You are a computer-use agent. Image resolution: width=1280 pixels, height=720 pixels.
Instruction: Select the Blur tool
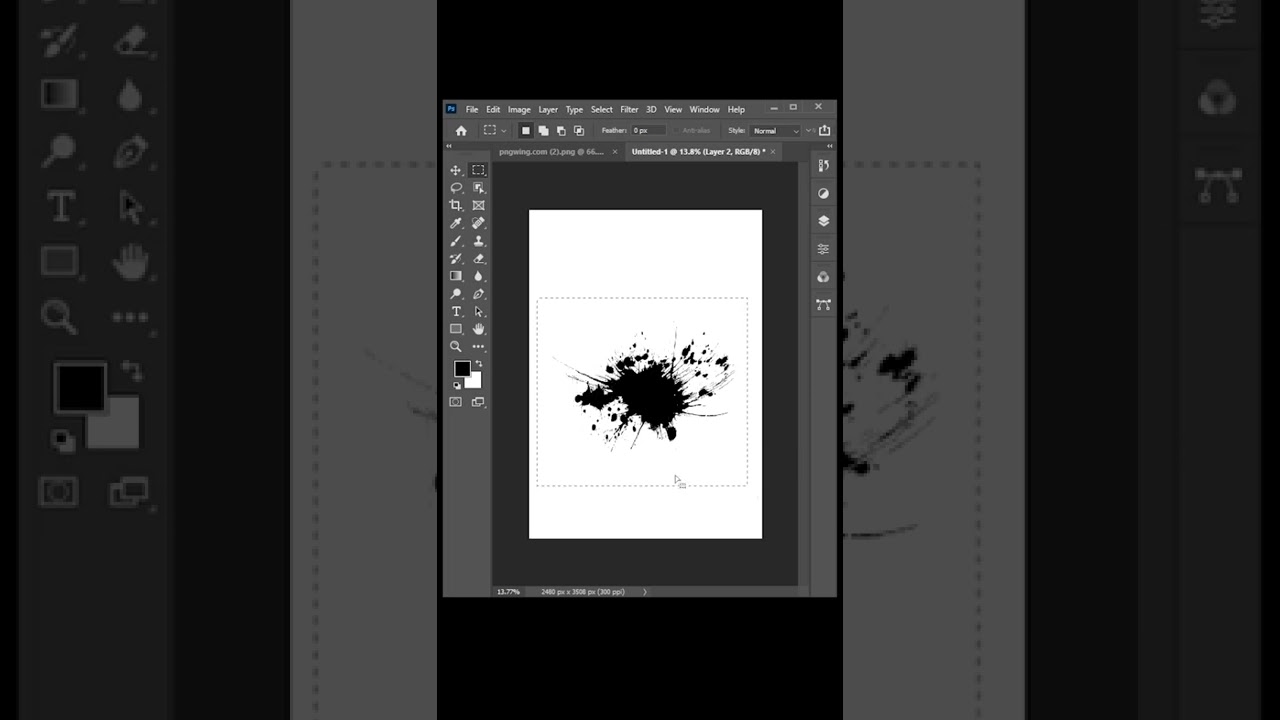(478, 276)
